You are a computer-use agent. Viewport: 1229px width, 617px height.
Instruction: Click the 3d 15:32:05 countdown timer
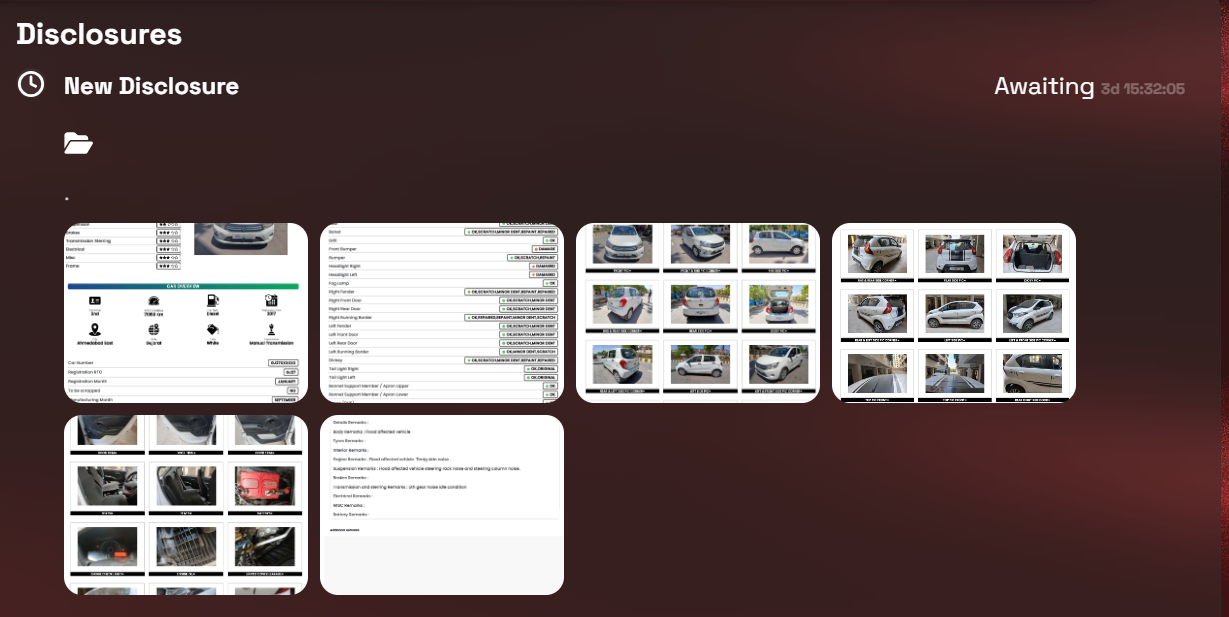coord(1142,89)
